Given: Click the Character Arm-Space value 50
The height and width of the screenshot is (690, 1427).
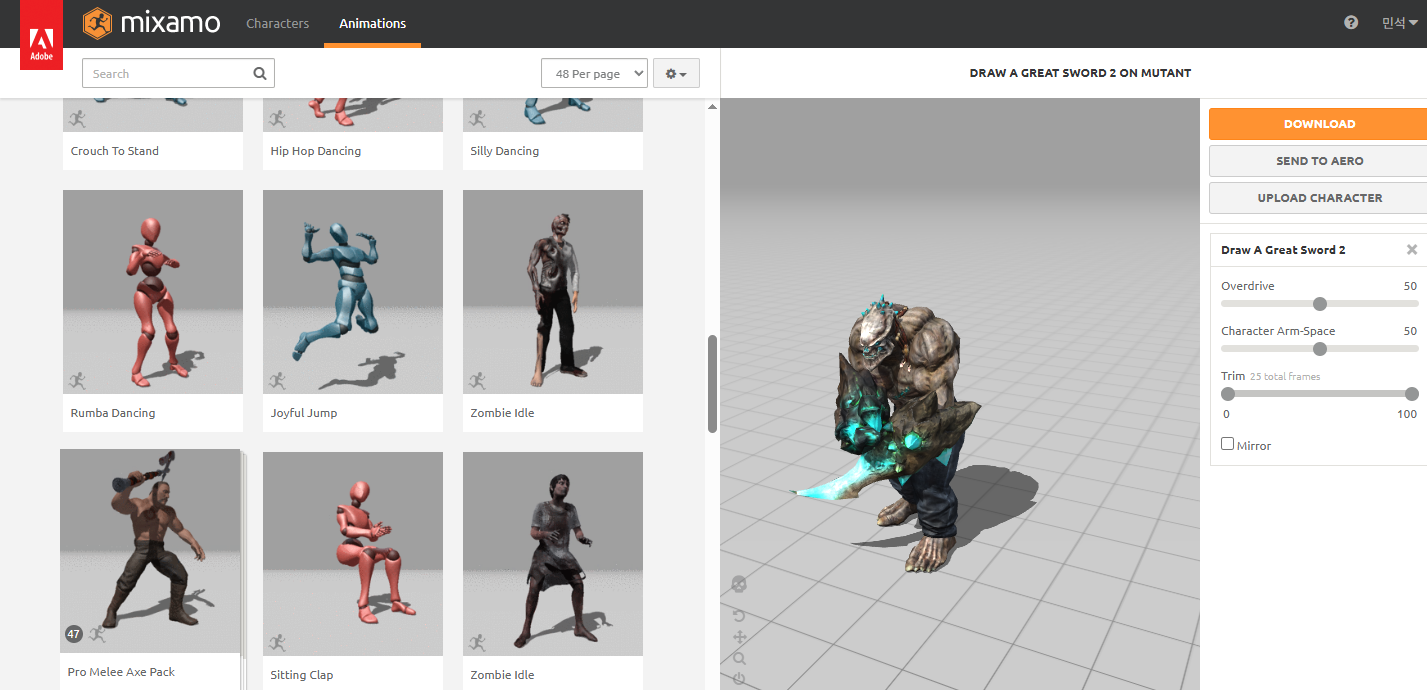Looking at the screenshot, I should click(x=1410, y=331).
